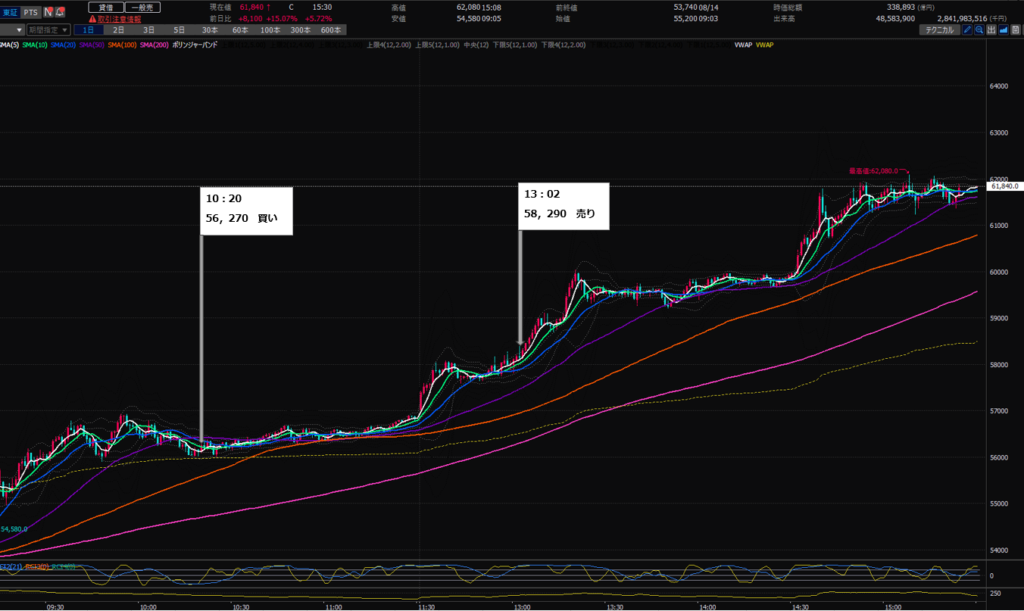The width and height of the screenshot is (1024, 611).
Task: Click the magnifier zoom icon
Action: [980, 30]
